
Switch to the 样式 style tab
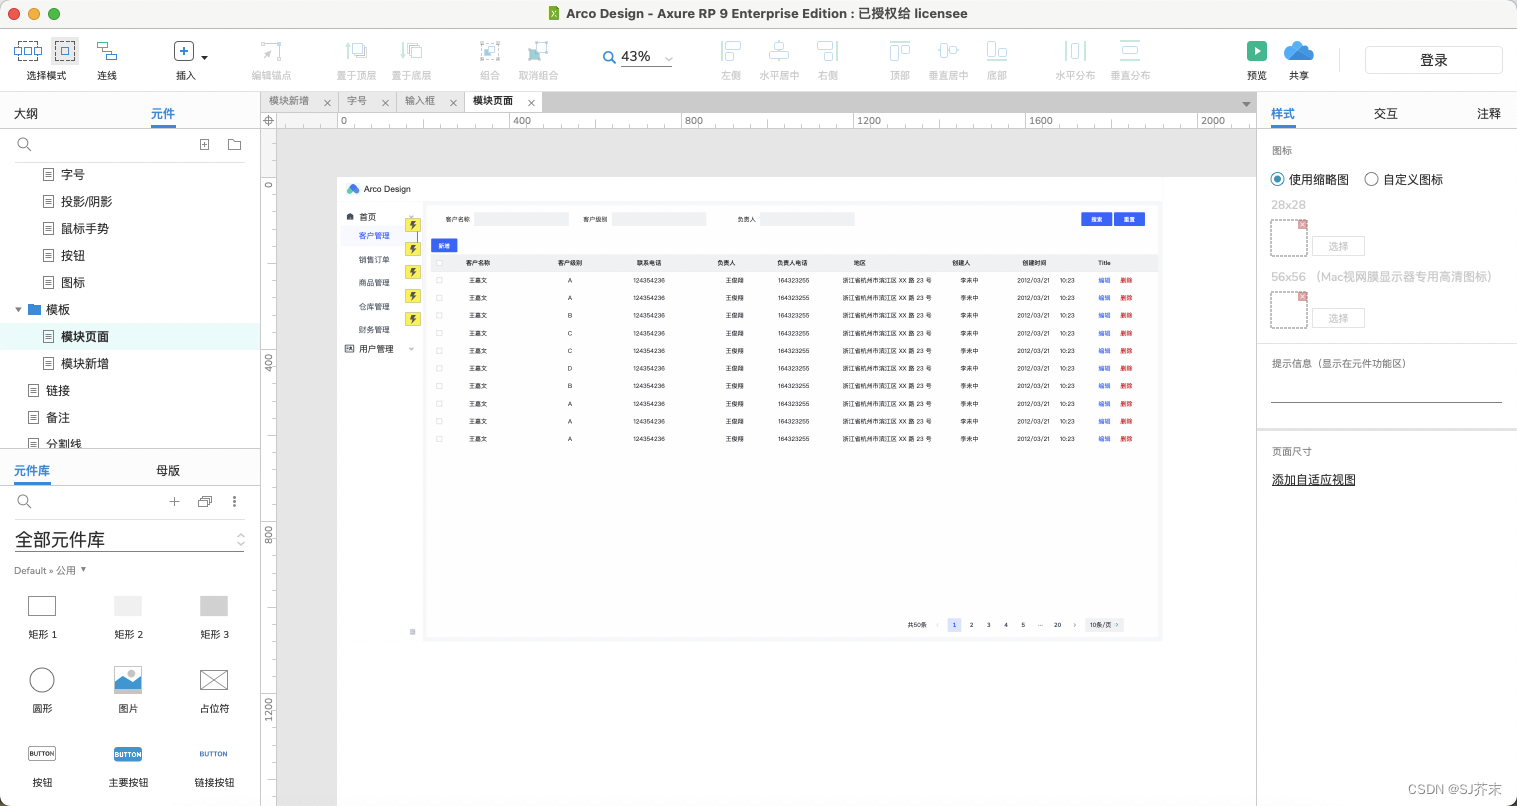(1283, 114)
